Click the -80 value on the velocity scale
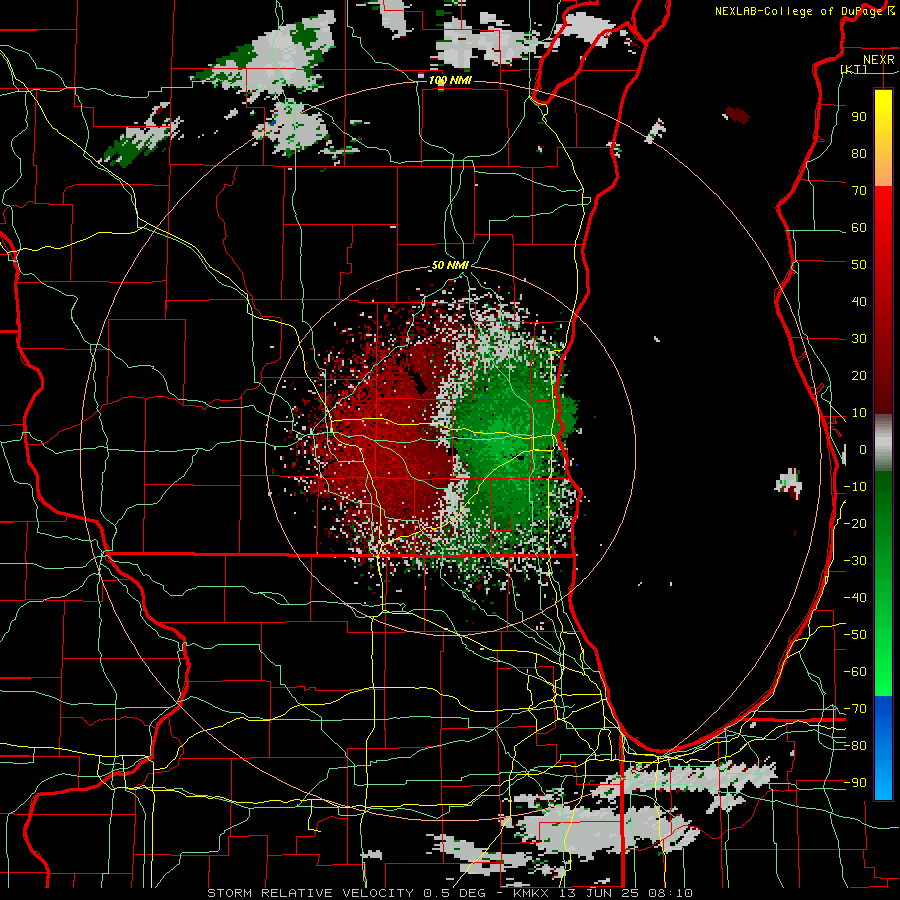The width and height of the screenshot is (900, 900). click(855, 746)
